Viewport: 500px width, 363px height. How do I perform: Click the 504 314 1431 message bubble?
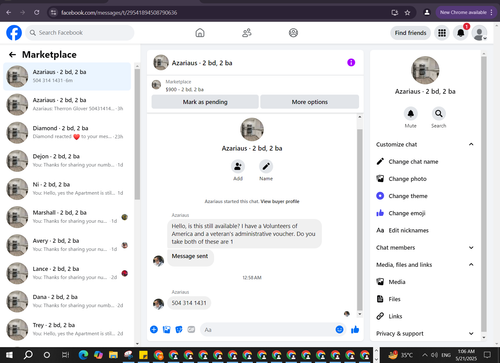pos(189,303)
